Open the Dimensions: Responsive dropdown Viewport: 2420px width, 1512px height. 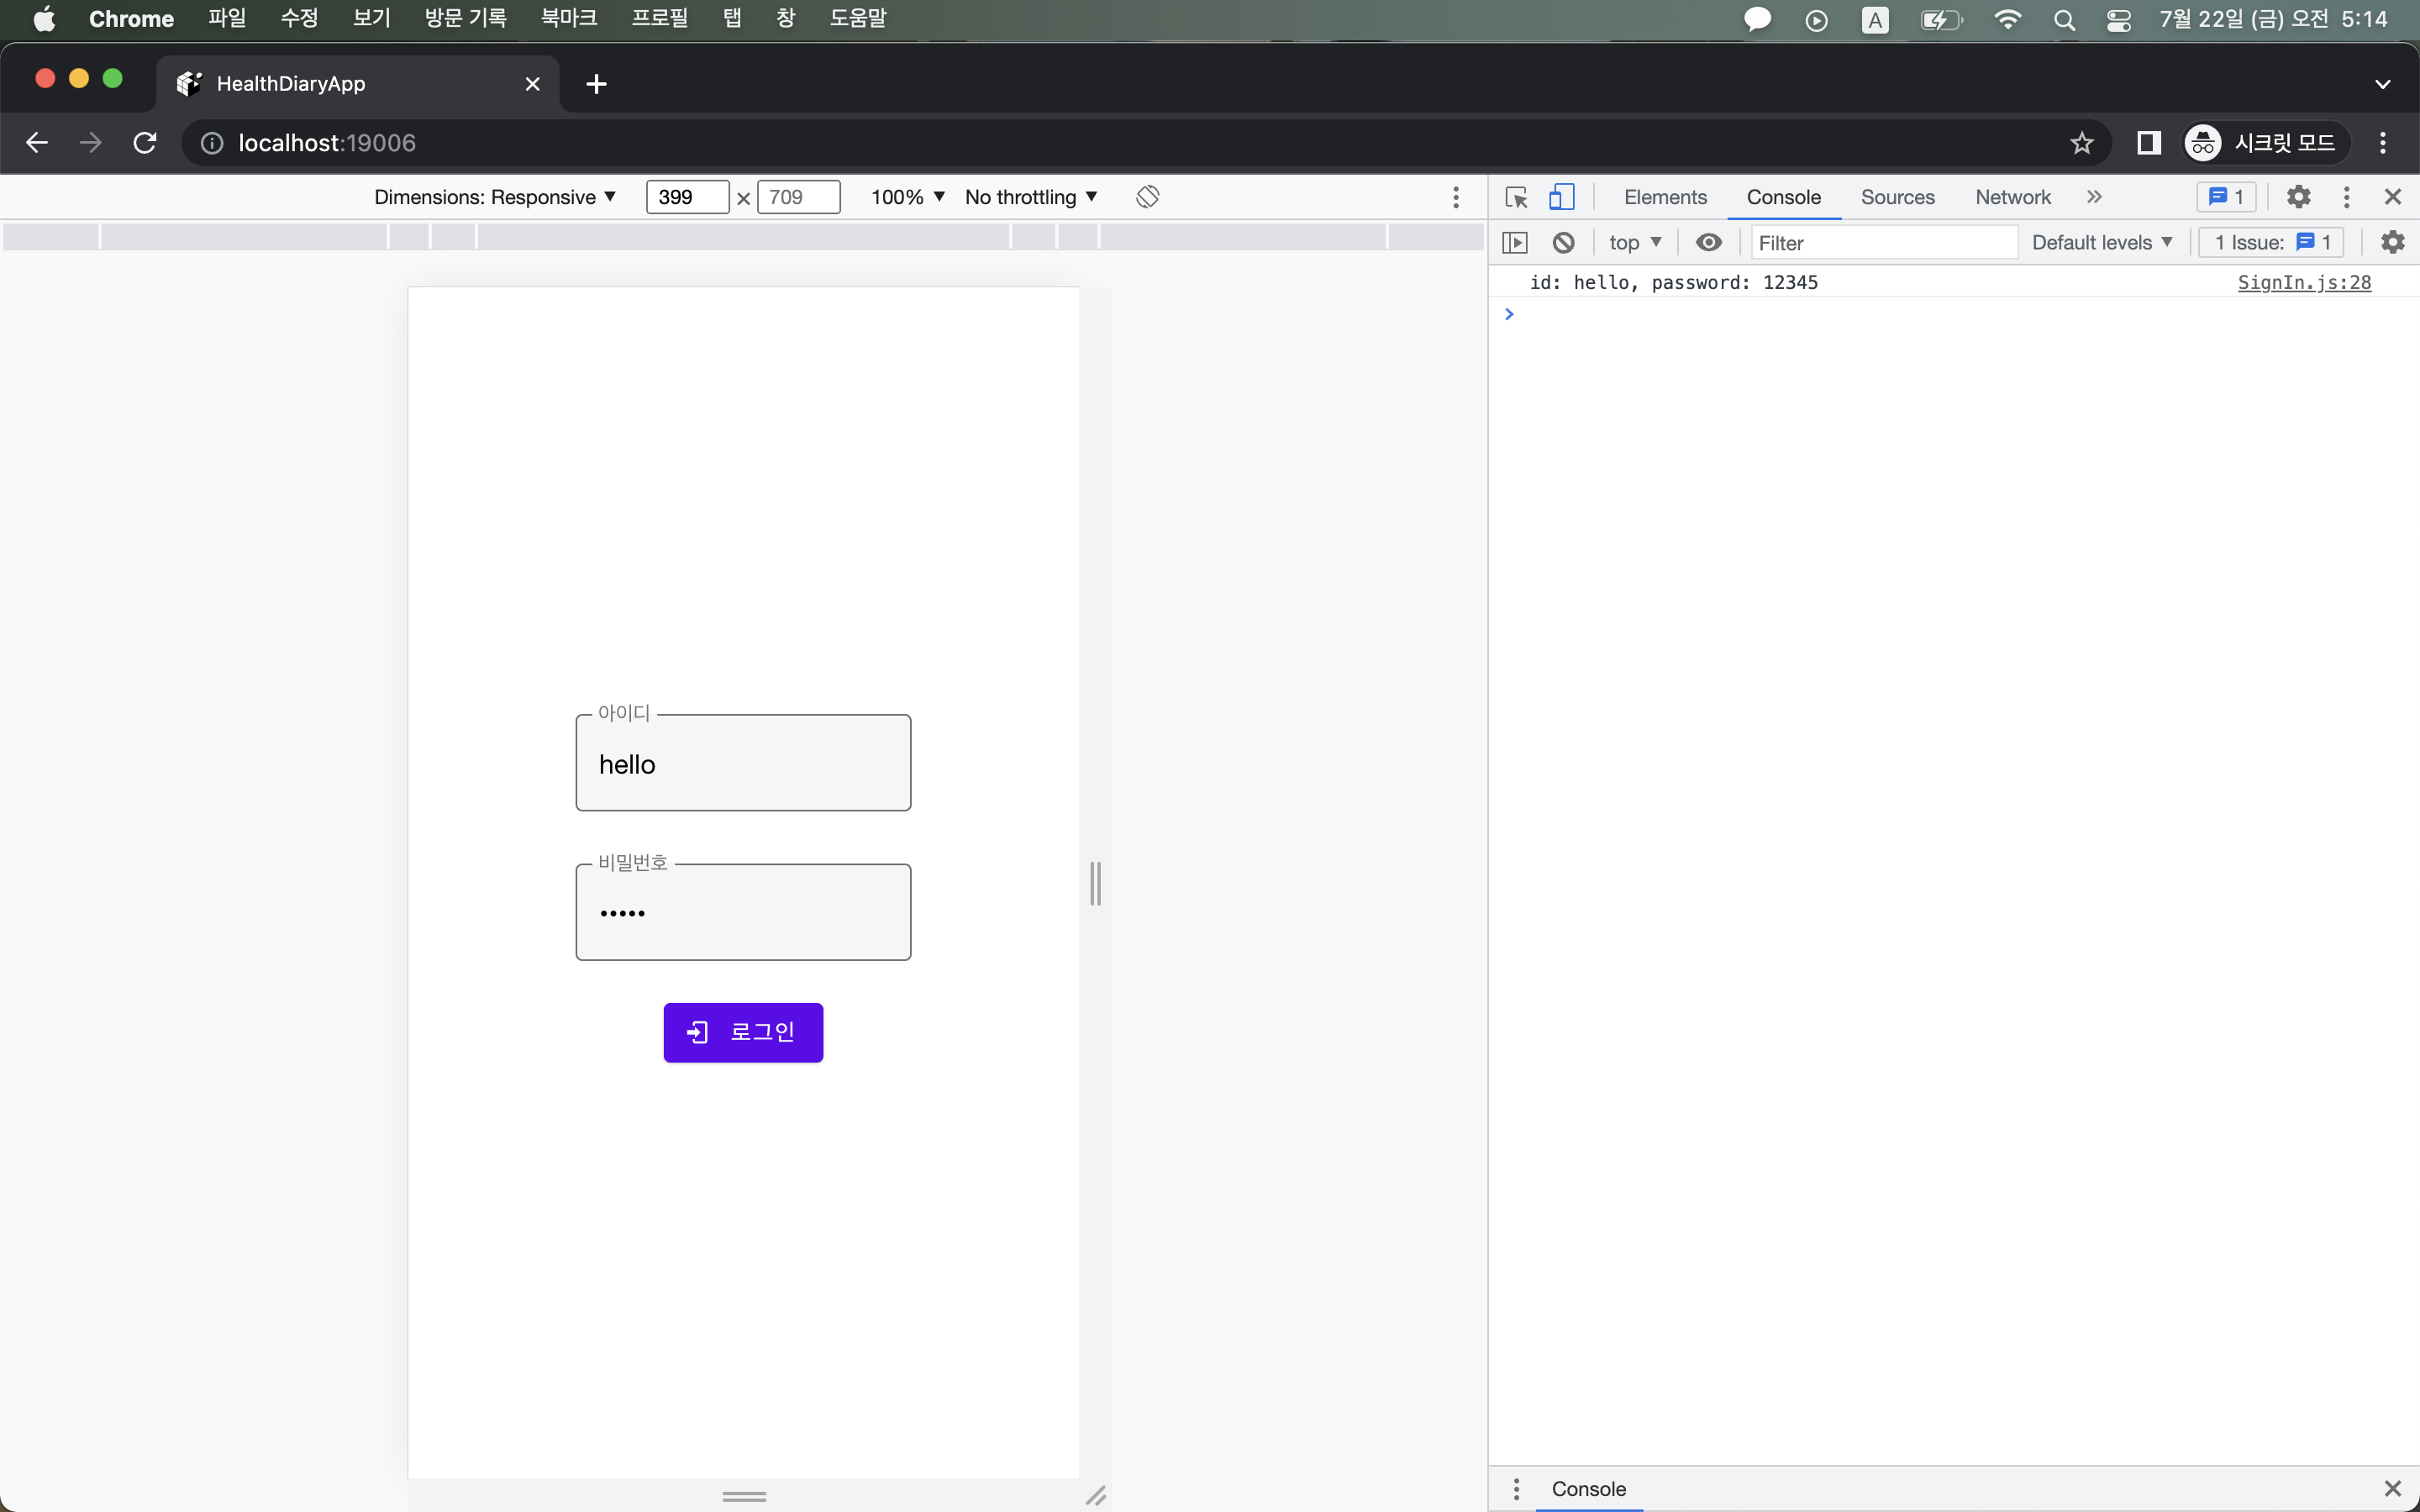pyautogui.click(x=495, y=197)
